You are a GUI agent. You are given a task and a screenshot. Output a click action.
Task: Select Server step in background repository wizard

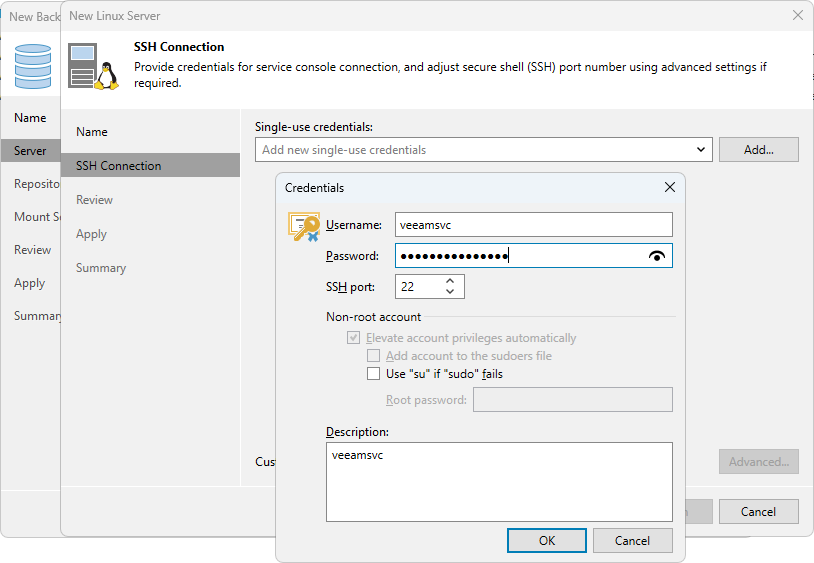tap(31, 151)
